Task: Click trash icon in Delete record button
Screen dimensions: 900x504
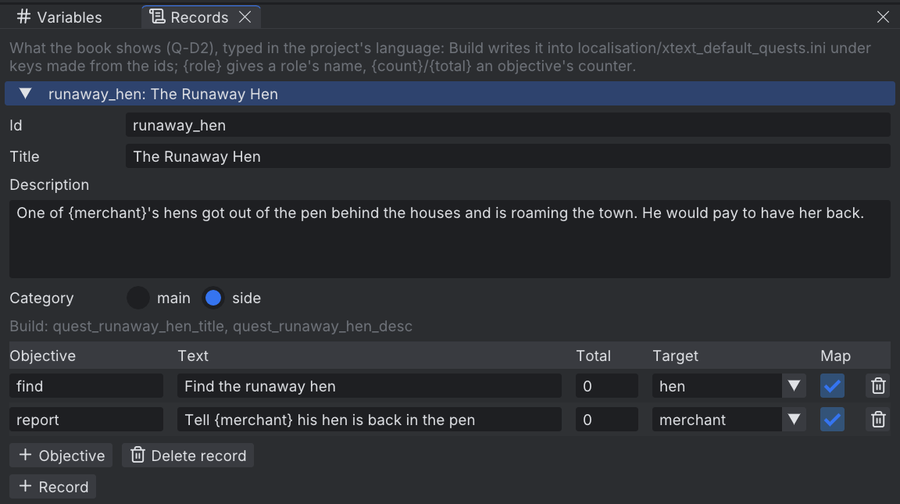Action: pos(138,455)
